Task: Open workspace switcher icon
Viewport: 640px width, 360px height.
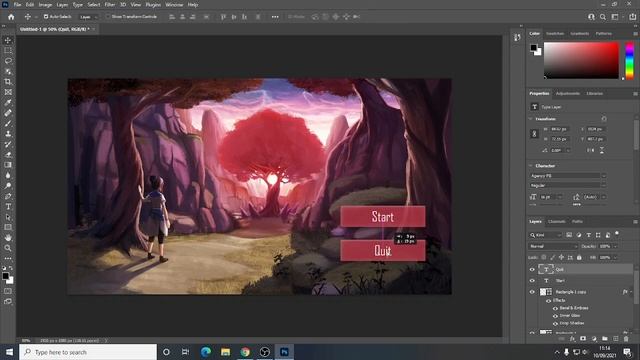Action: coord(615,17)
